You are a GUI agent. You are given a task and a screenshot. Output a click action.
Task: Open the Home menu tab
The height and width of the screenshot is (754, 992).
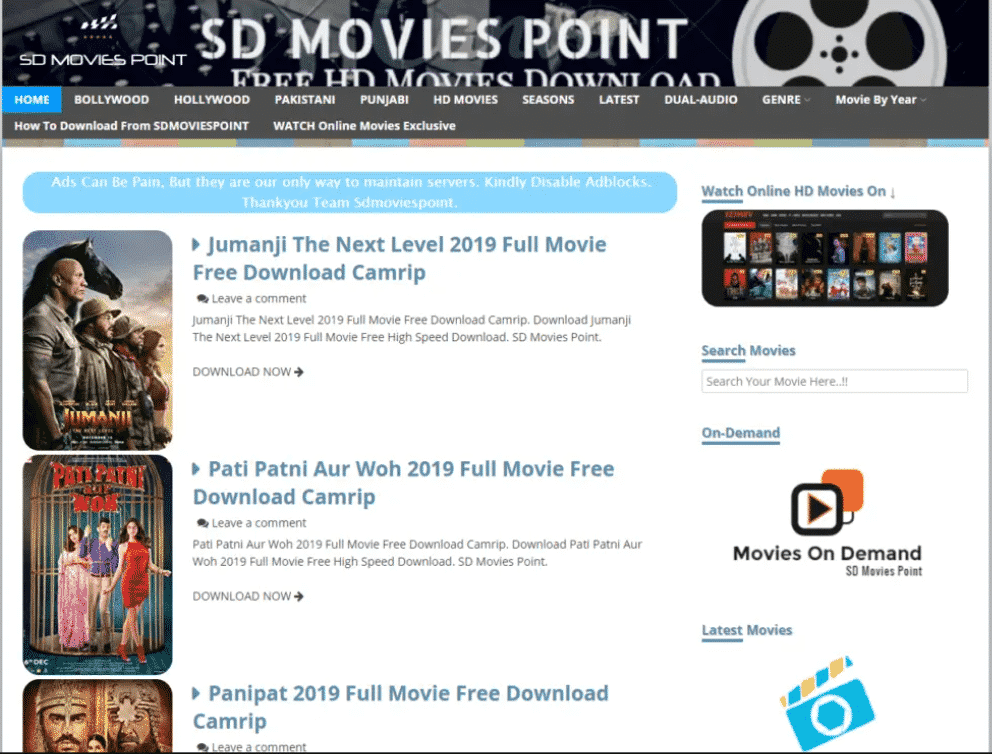click(x=32, y=99)
